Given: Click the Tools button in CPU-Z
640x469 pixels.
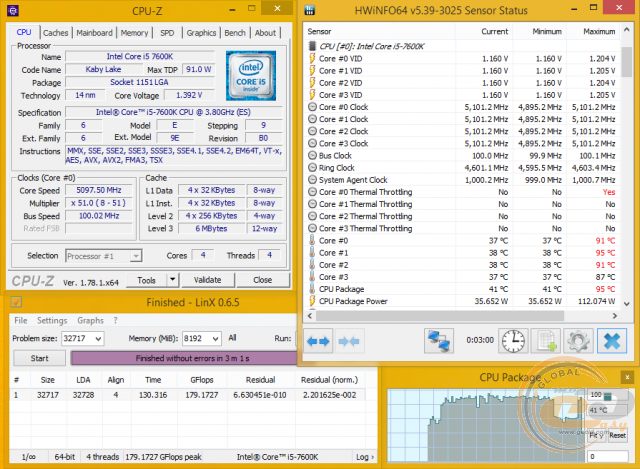Looking at the screenshot, I should [147, 280].
